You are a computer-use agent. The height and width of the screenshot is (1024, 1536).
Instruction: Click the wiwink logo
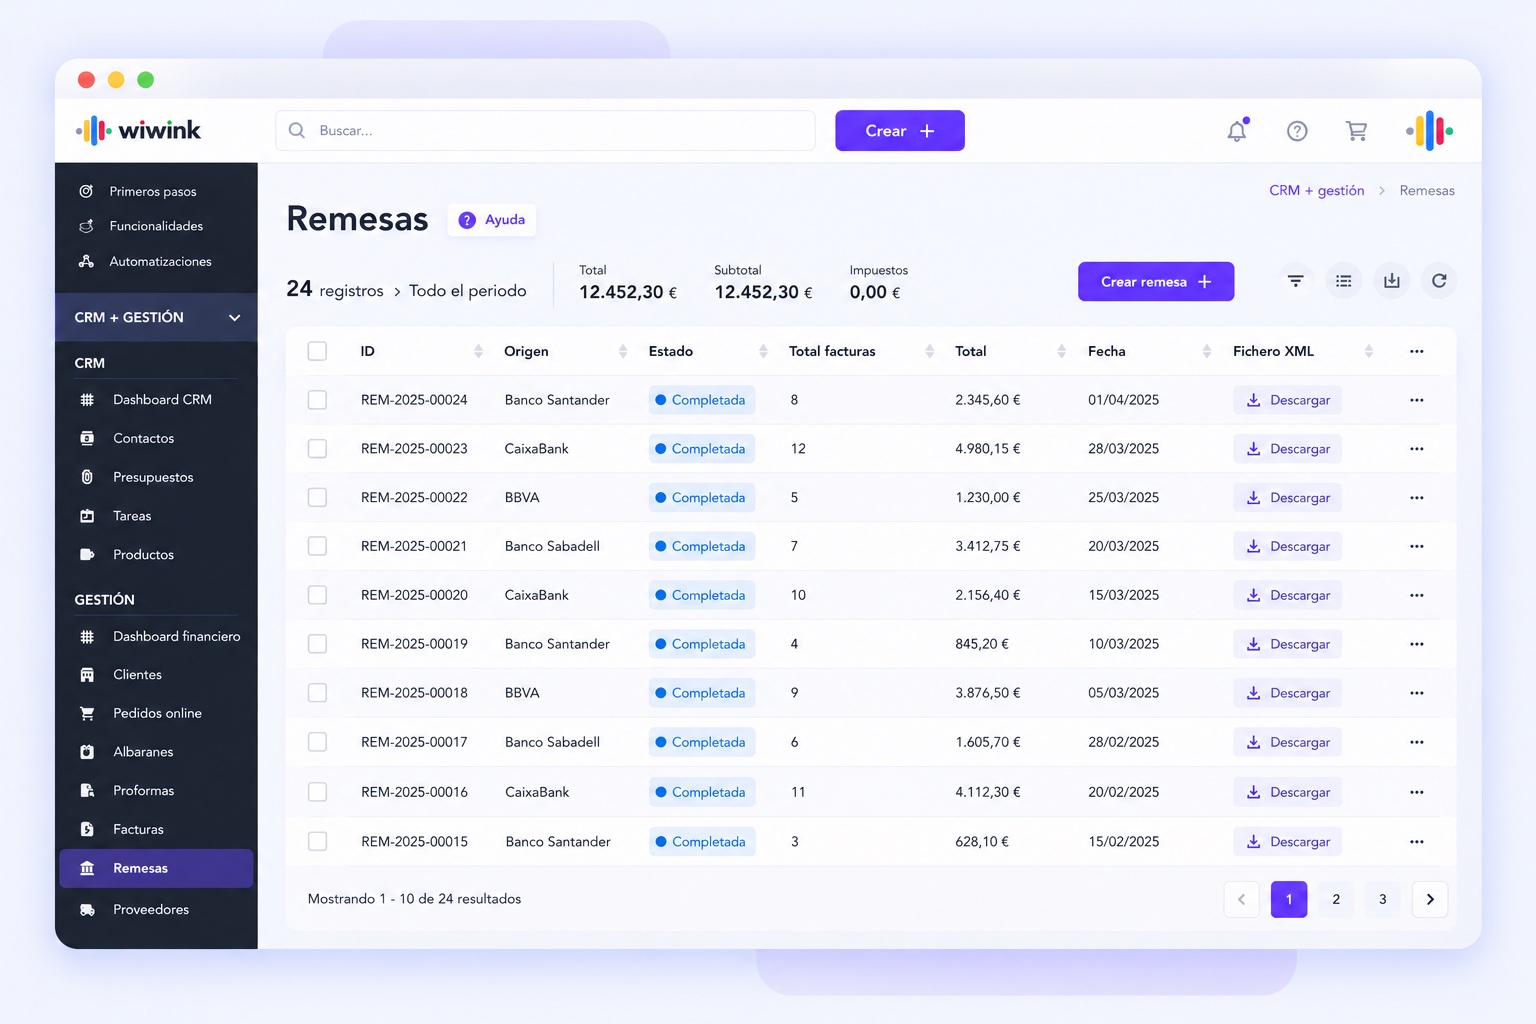[x=139, y=130]
